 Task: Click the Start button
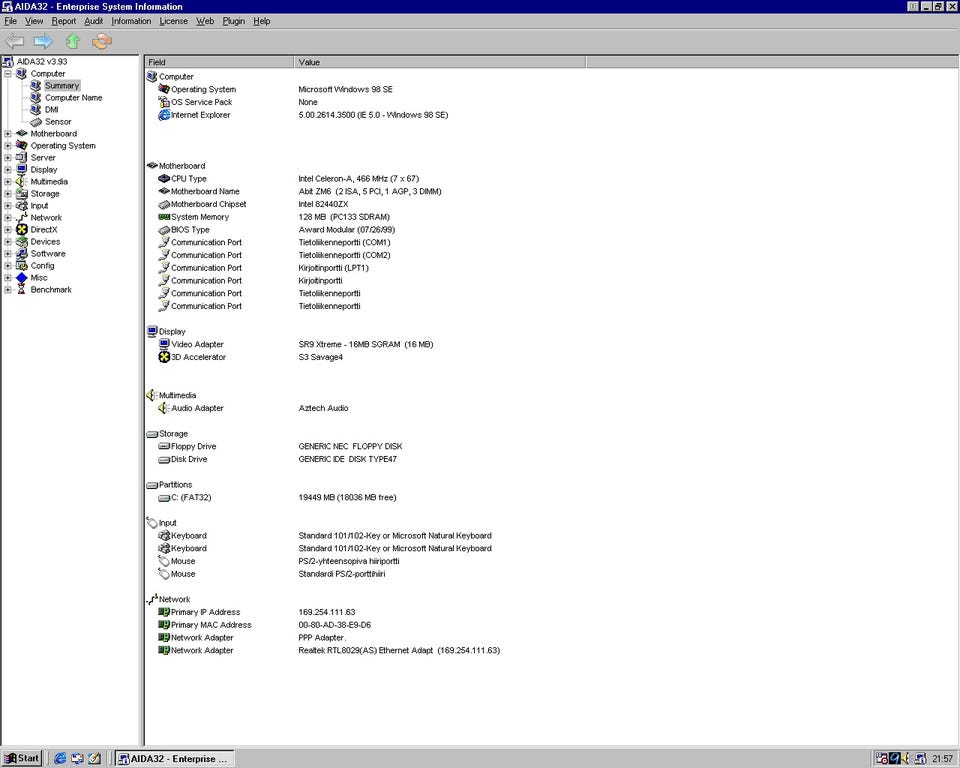(22, 758)
